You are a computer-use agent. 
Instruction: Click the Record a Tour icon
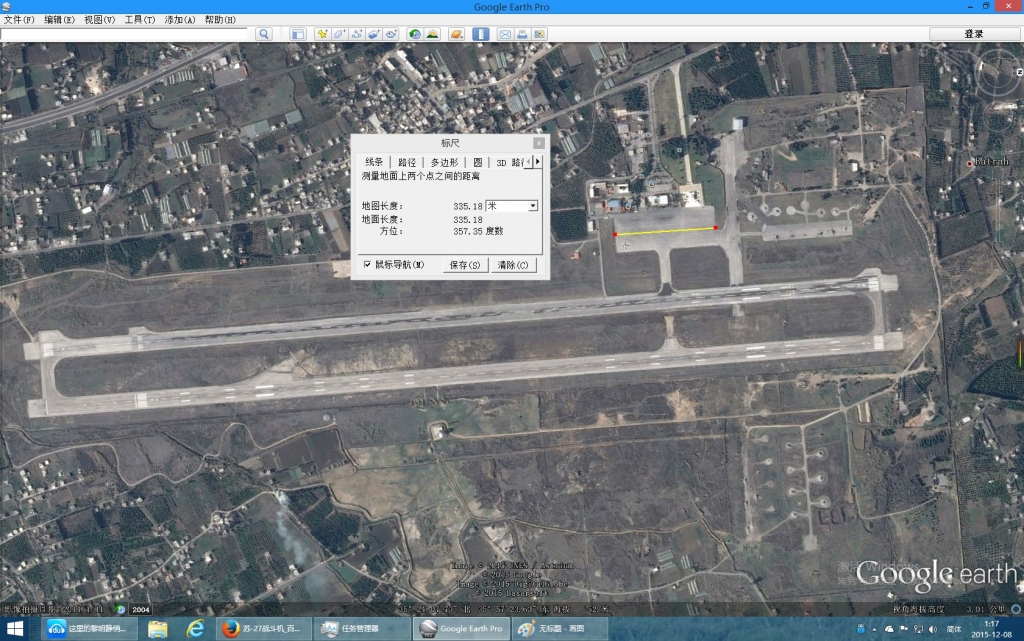coord(391,34)
